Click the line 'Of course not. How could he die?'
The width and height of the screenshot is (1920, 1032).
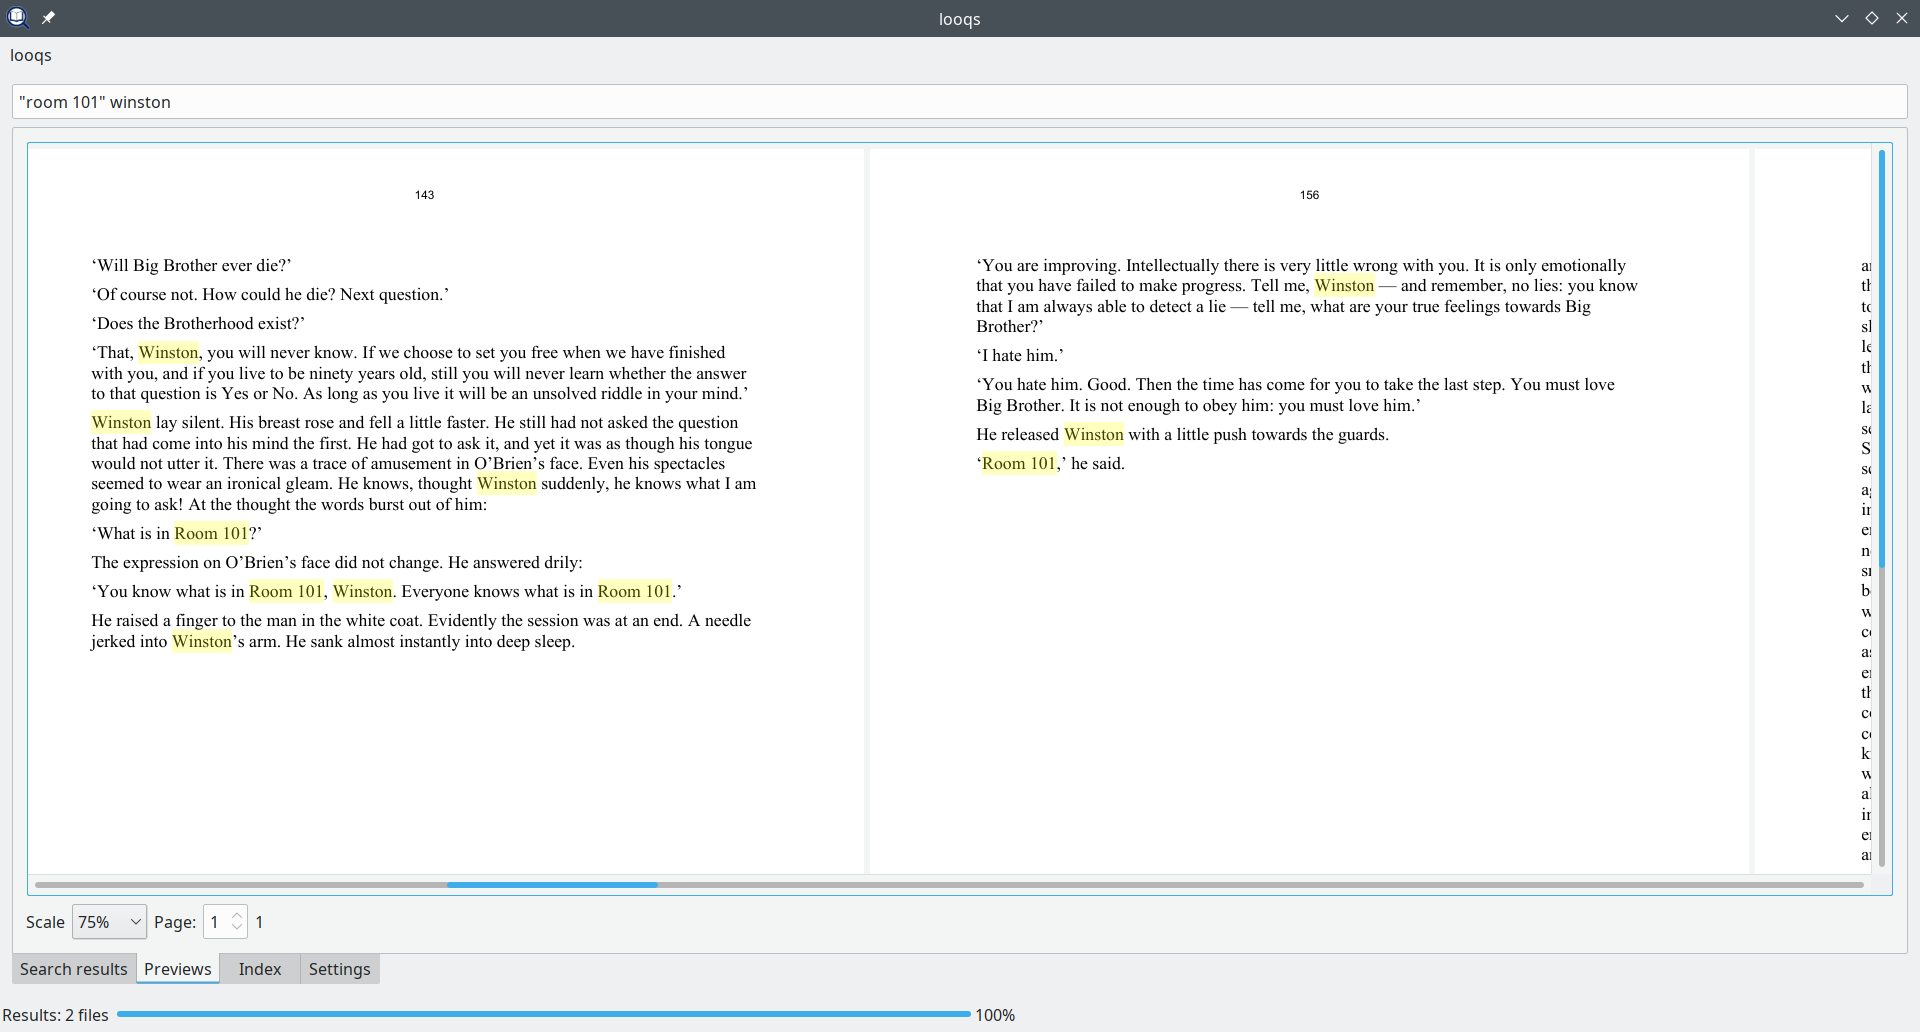270,294
